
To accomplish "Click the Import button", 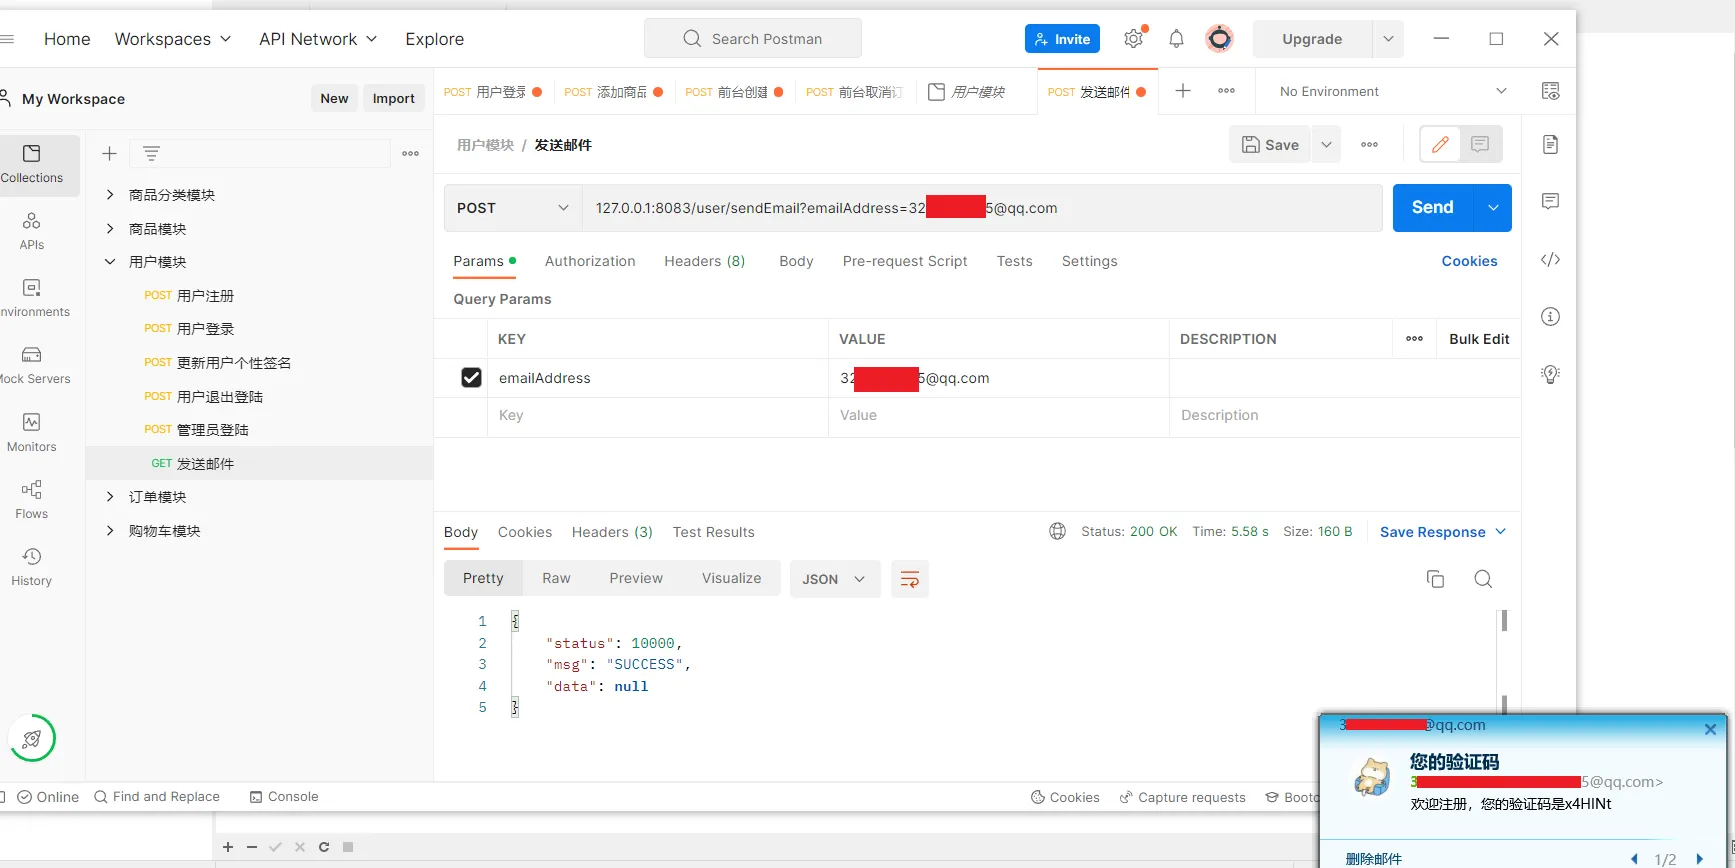I will [x=394, y=98].
